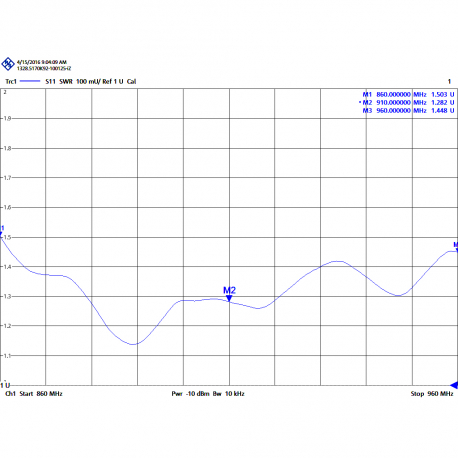Click the Pwr -10 dBm label
This screenshot has height=458, width=458.
[190, 394]
